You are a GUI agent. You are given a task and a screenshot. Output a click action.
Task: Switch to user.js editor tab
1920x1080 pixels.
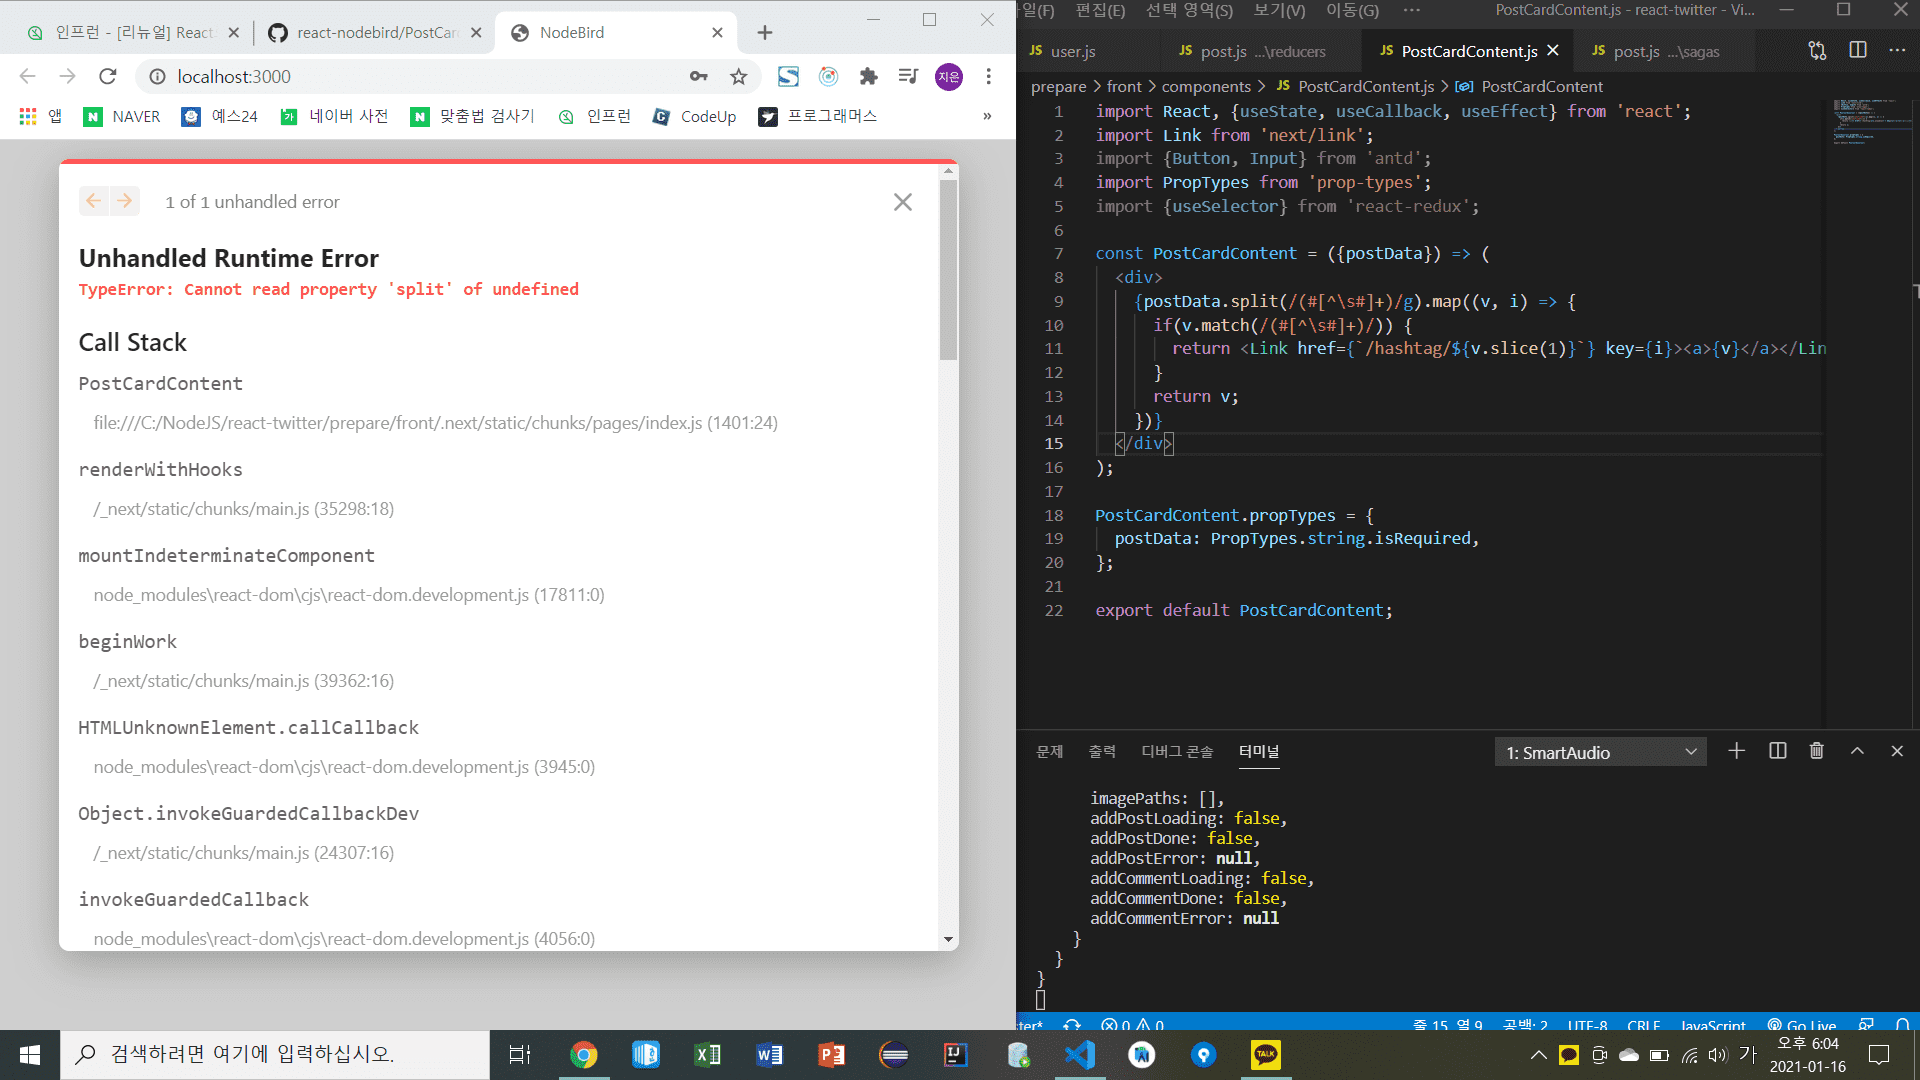point(1072,51)
